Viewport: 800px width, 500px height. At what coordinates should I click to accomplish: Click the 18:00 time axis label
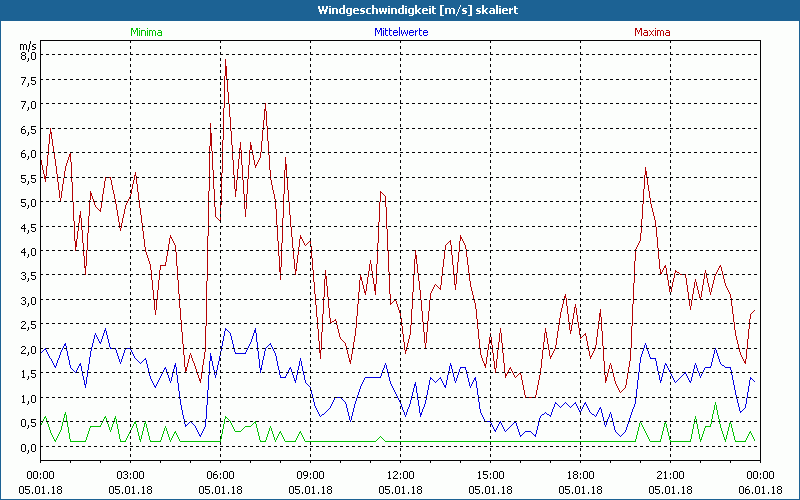pos(580,474)
